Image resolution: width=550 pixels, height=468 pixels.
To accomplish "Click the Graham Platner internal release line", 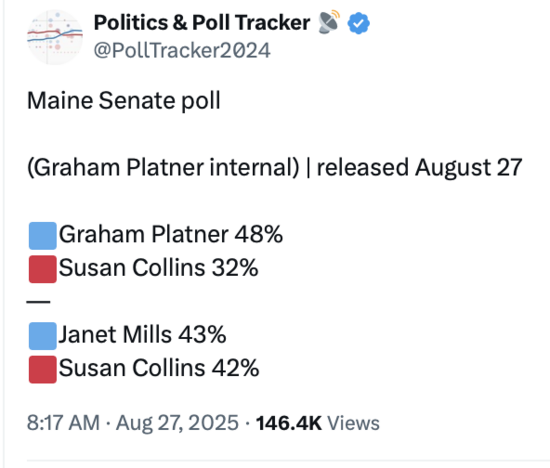I will (275, 167).
